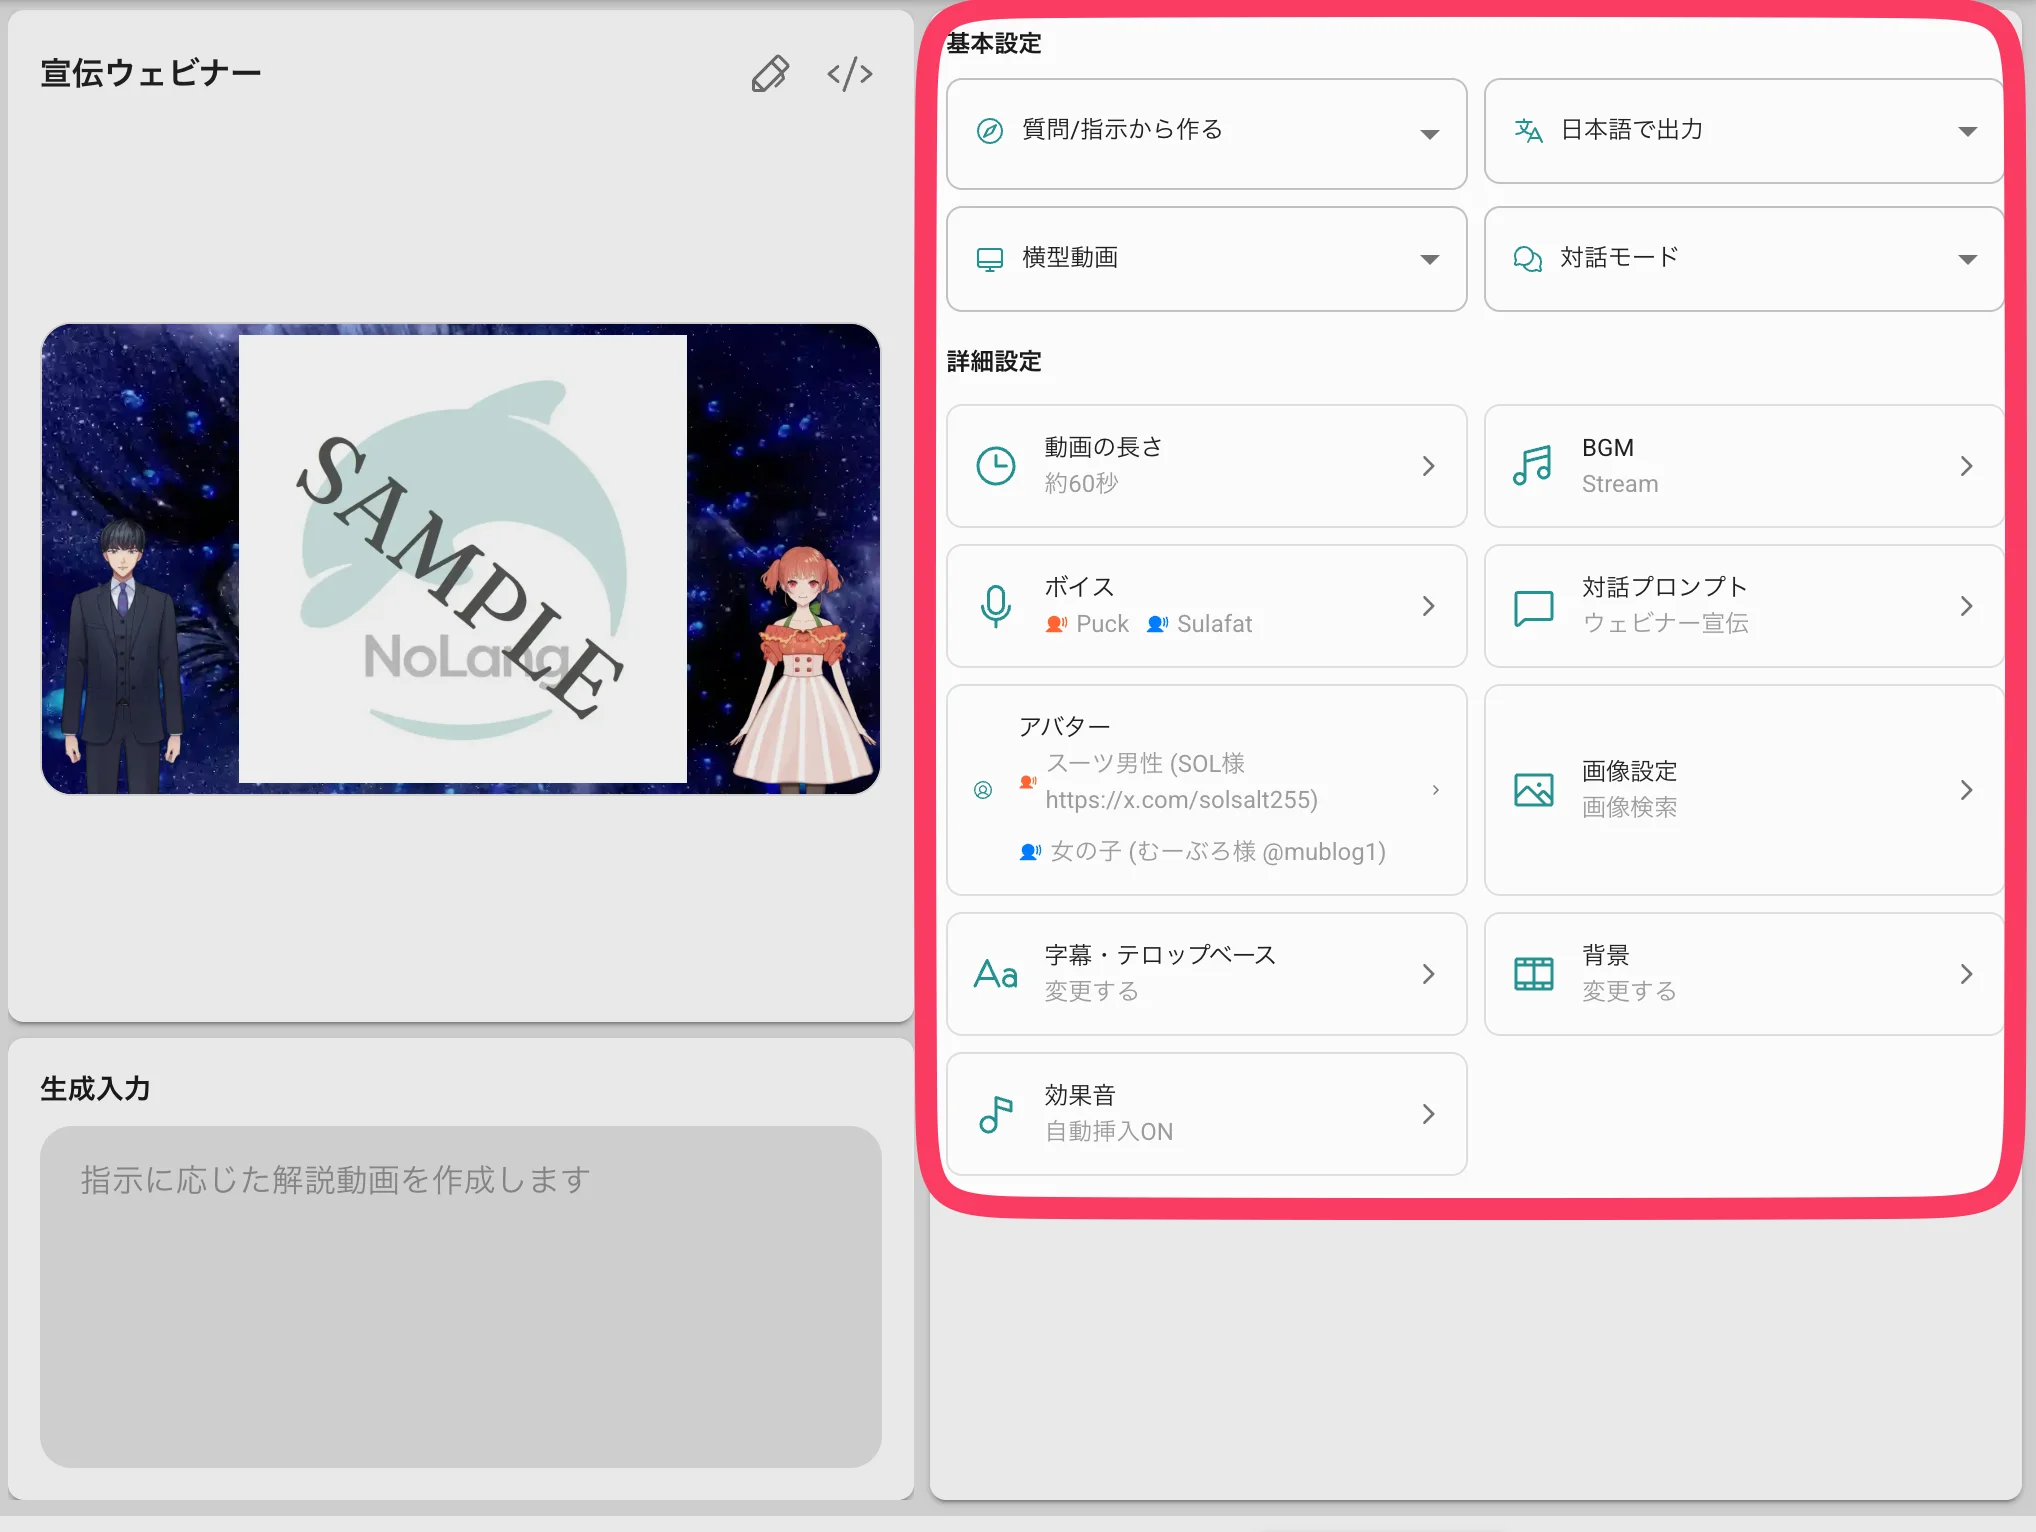This screenshot has width=2036, height=1532.
Task: Open アバター settings via its chevron
Action: 1436,790
